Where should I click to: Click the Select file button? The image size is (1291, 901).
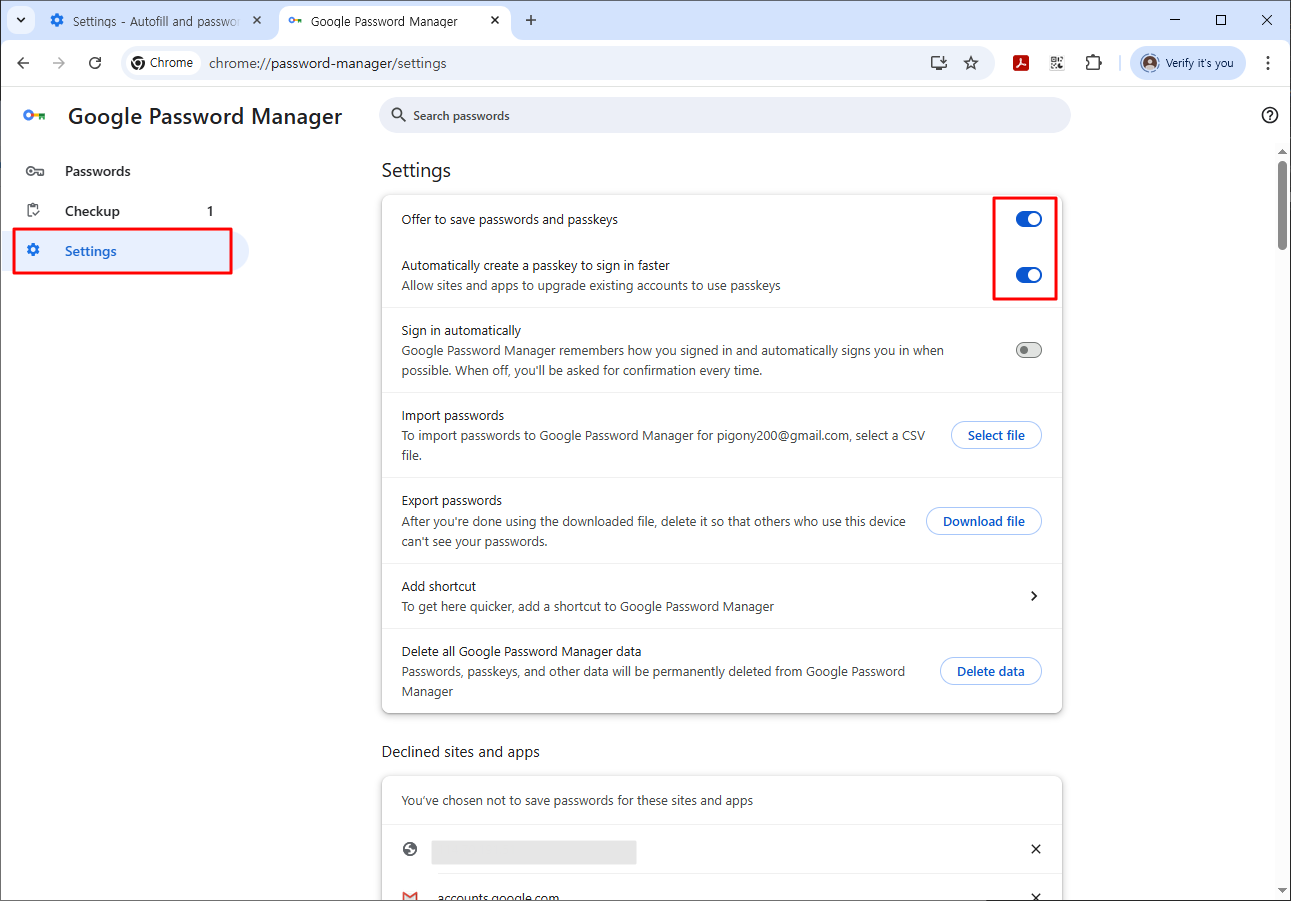pos(996,435)
